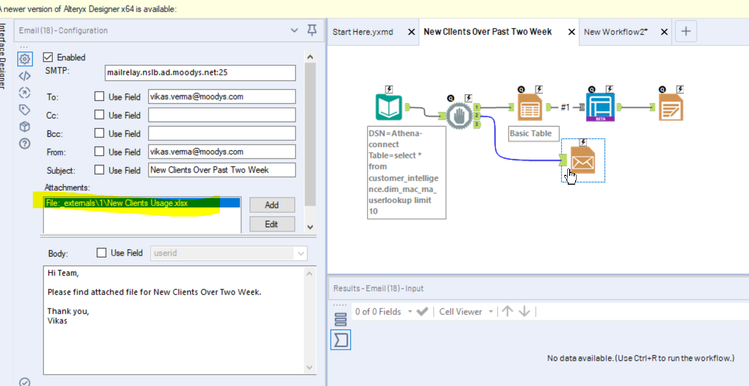Open the Tool cube icon in sidebar
Viewport: 749px width, 386px height.
(x=25, y=127)
